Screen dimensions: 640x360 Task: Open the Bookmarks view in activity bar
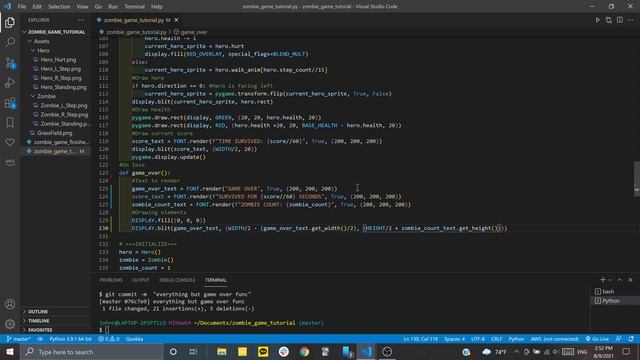click(10, 122)
